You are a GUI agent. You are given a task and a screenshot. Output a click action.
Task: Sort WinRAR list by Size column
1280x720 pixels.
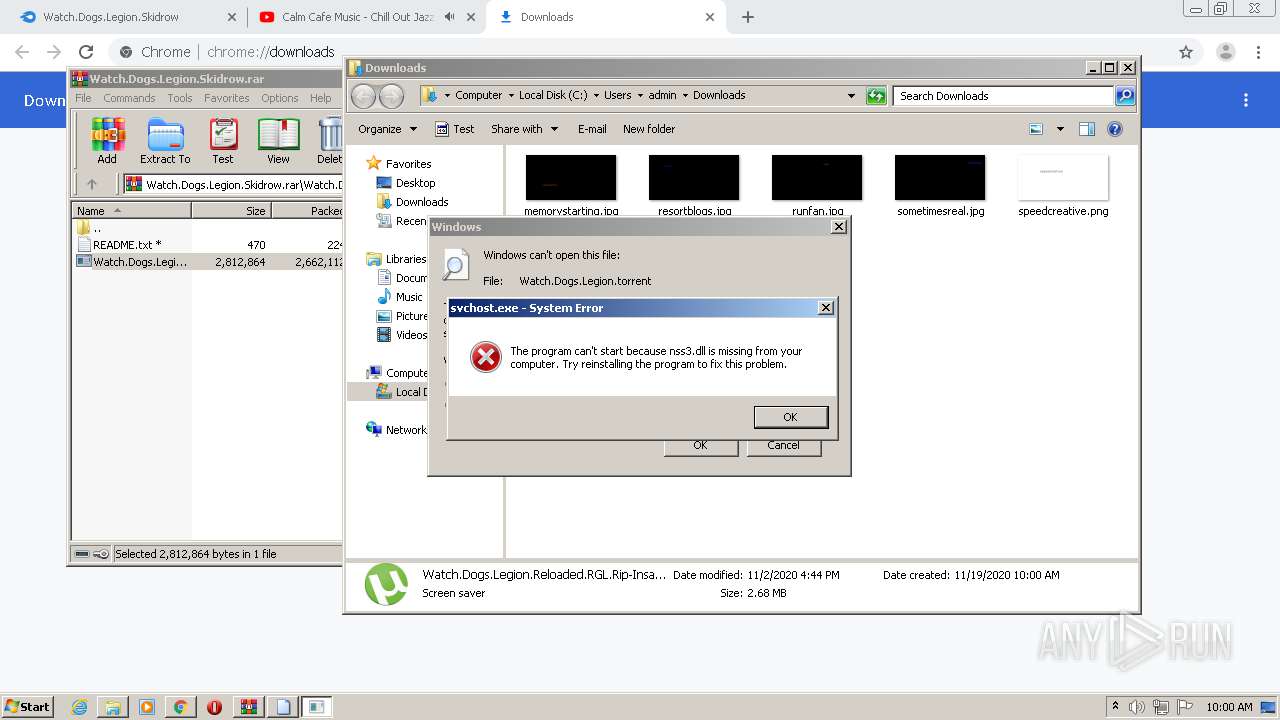[231, 211]
